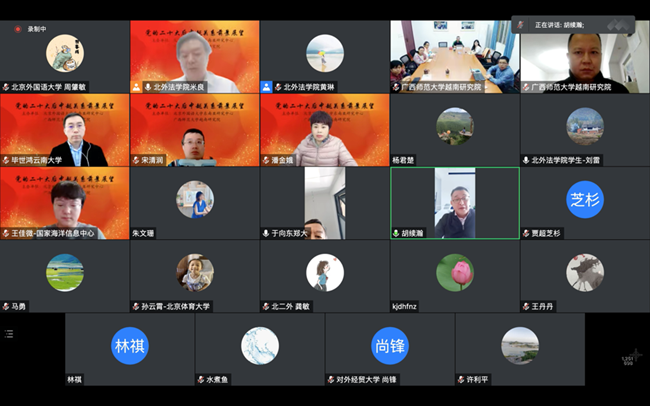
Task: Select the black-jacket man's video feed
Action: pyautogui.click(x=585, y=57)
